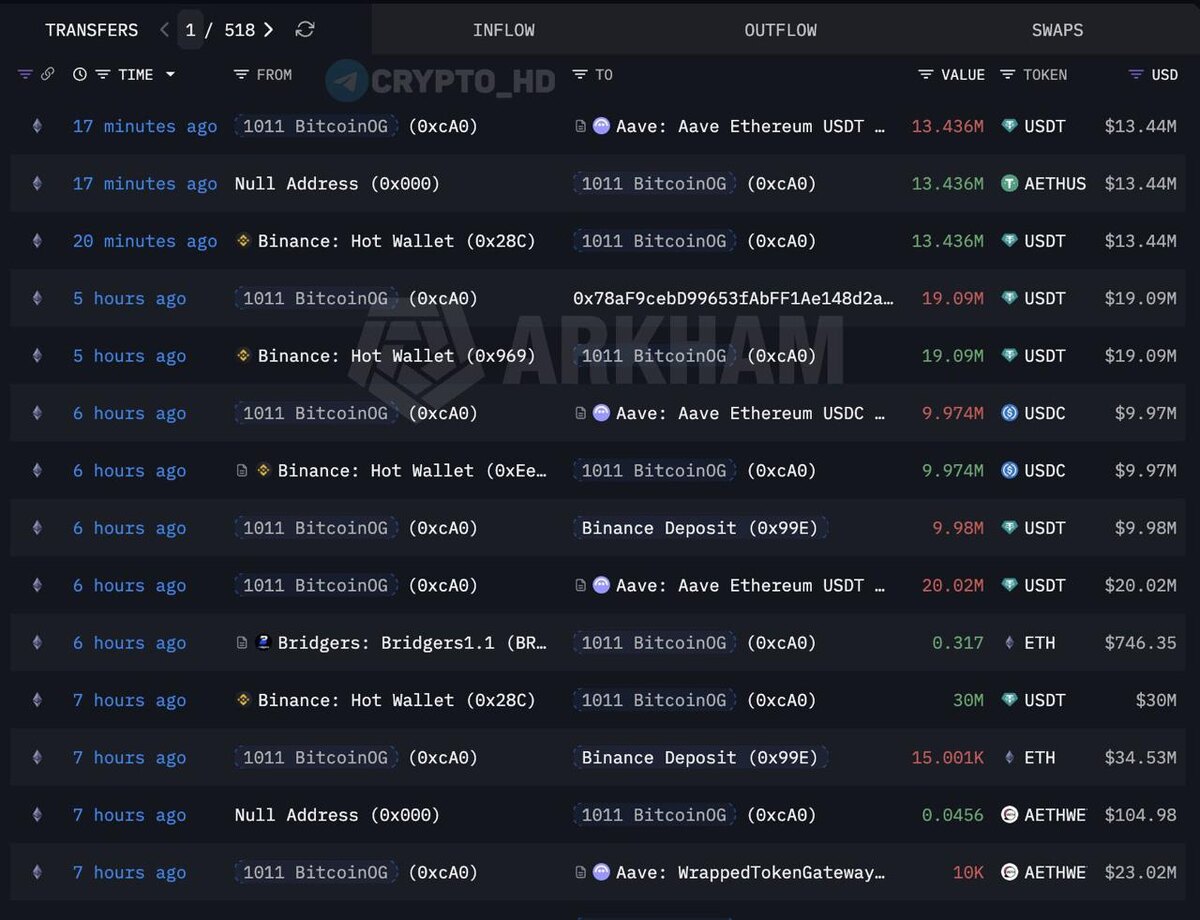Viewport: 1200px width, 920px height.
Task: Open Aave Ethereum USDT in first row
Action: pos(750,126)
